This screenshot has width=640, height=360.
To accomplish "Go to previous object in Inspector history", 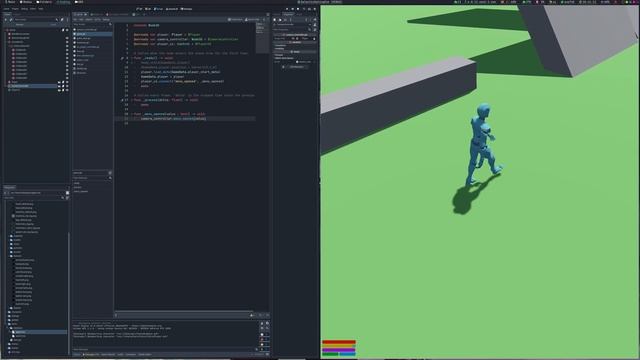I will (x=307, y=20).
